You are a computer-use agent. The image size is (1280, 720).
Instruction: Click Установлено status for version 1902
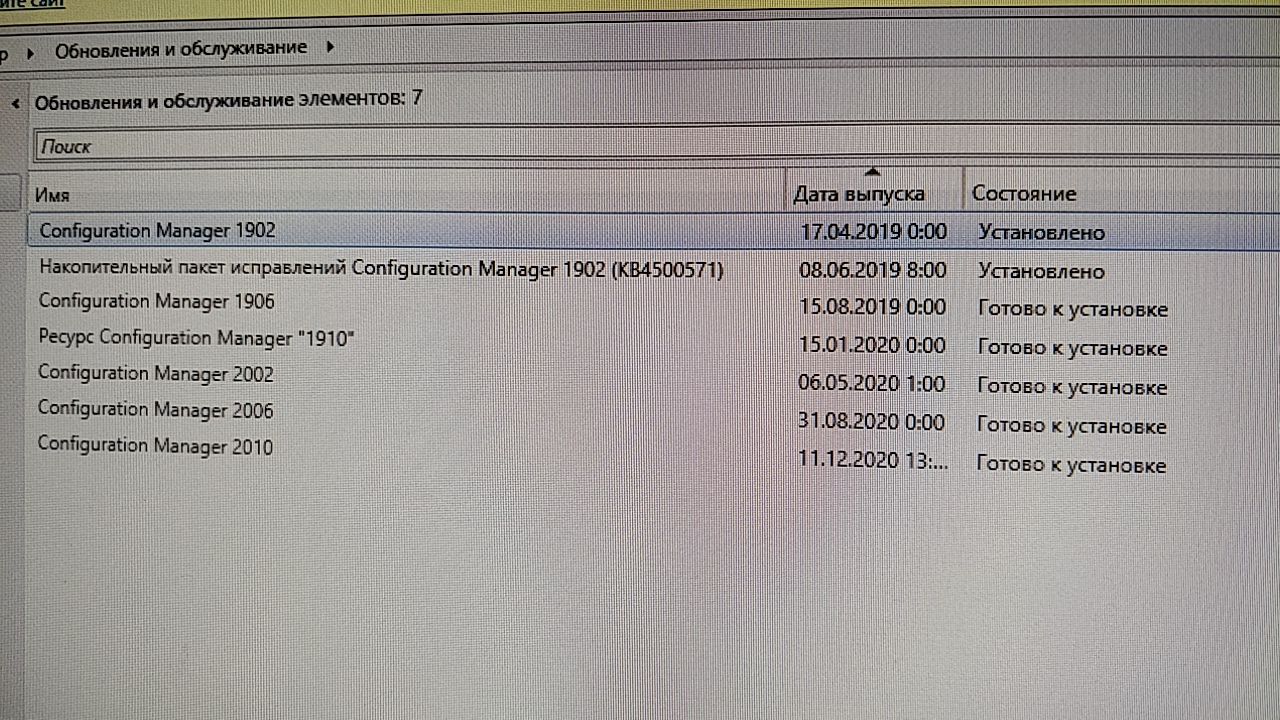pyautogui.click(x=1041, y=233)
